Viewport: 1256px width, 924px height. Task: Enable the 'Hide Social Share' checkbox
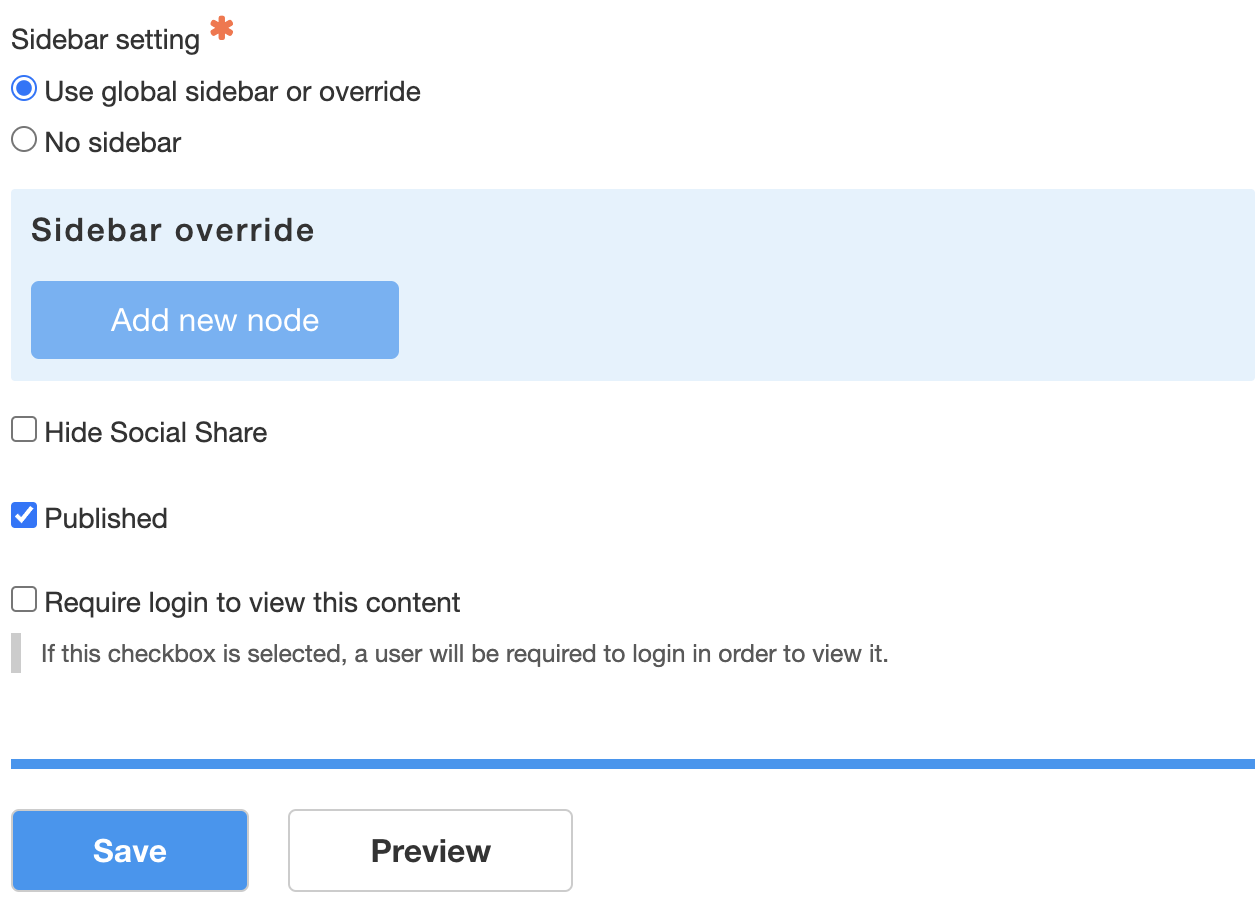pos(23,428)
